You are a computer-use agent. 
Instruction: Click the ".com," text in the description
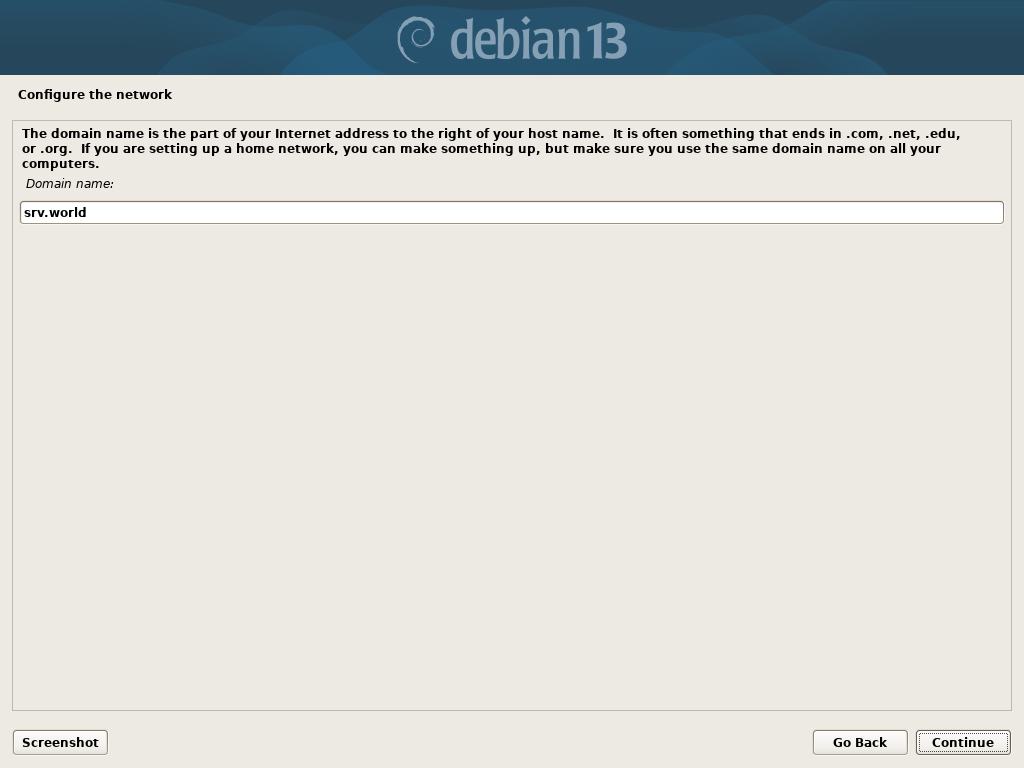click(864, 134)
